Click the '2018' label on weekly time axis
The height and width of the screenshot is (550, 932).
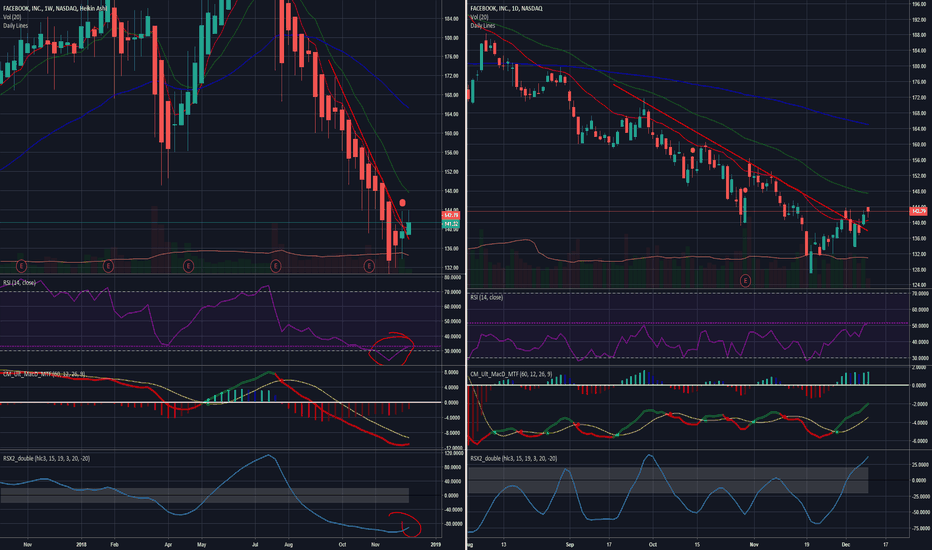(x=82, y=544)
